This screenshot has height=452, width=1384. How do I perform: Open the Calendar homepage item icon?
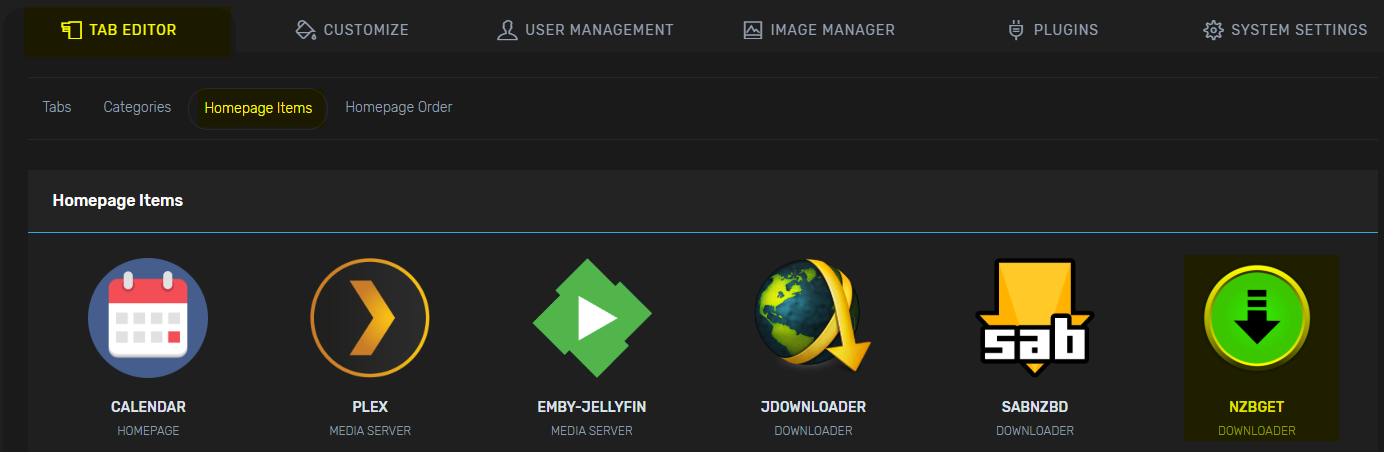(148, 317)
